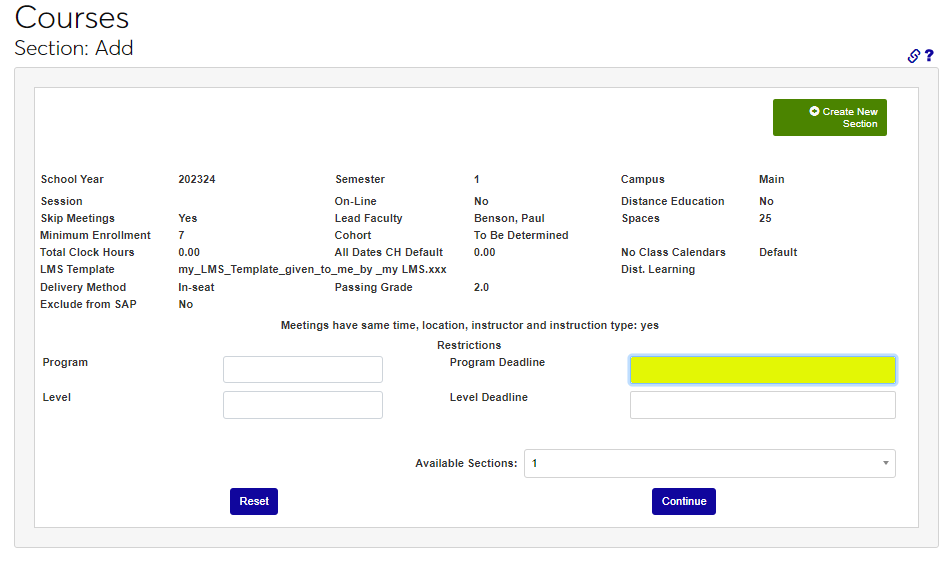Click the Program input field
Screen dimensions: 952x563
(x=302, y=369)
